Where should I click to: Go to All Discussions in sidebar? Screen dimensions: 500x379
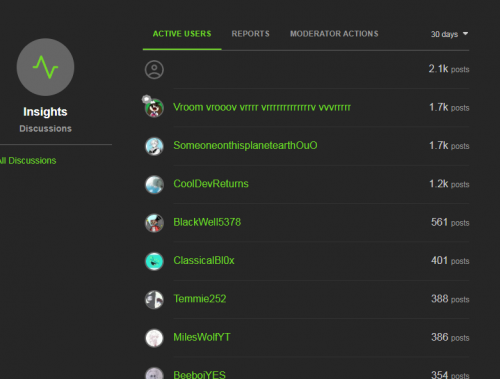(28, 161)
